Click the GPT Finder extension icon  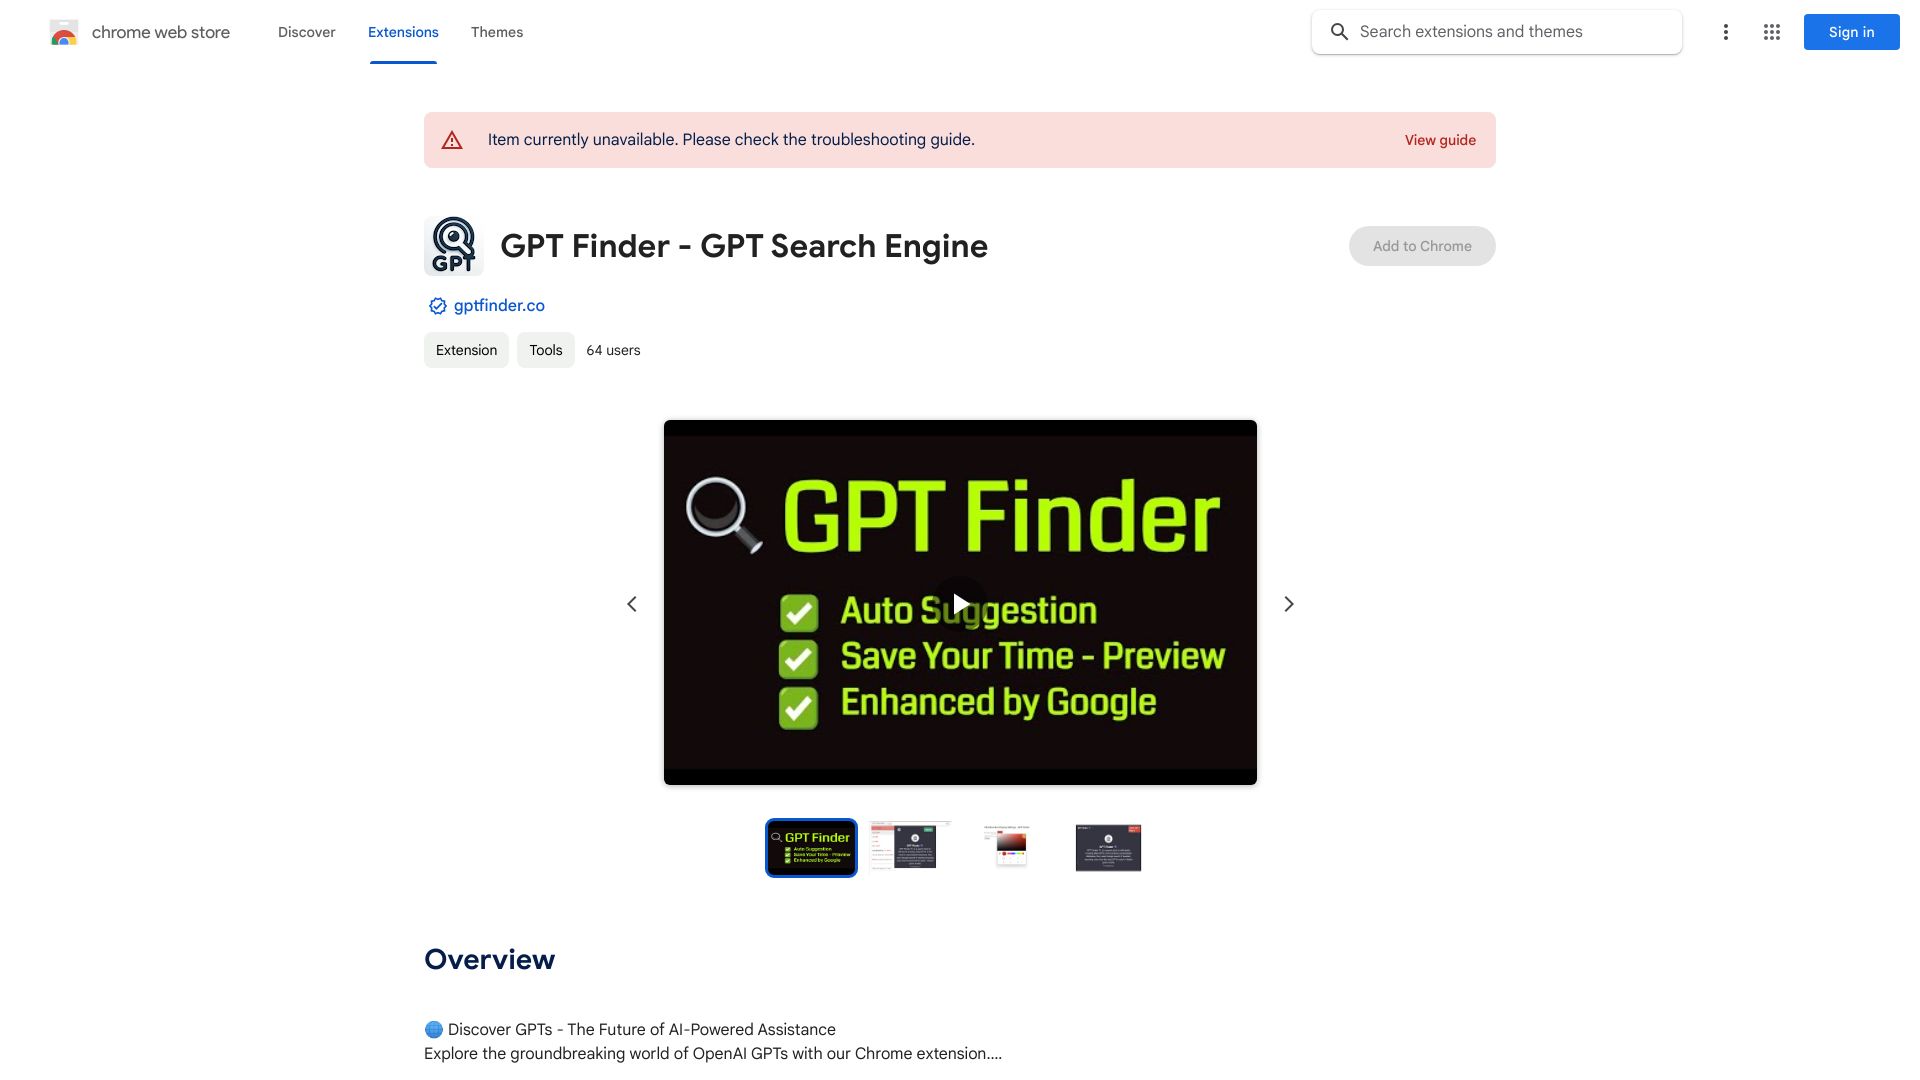(x=454, y=244)
